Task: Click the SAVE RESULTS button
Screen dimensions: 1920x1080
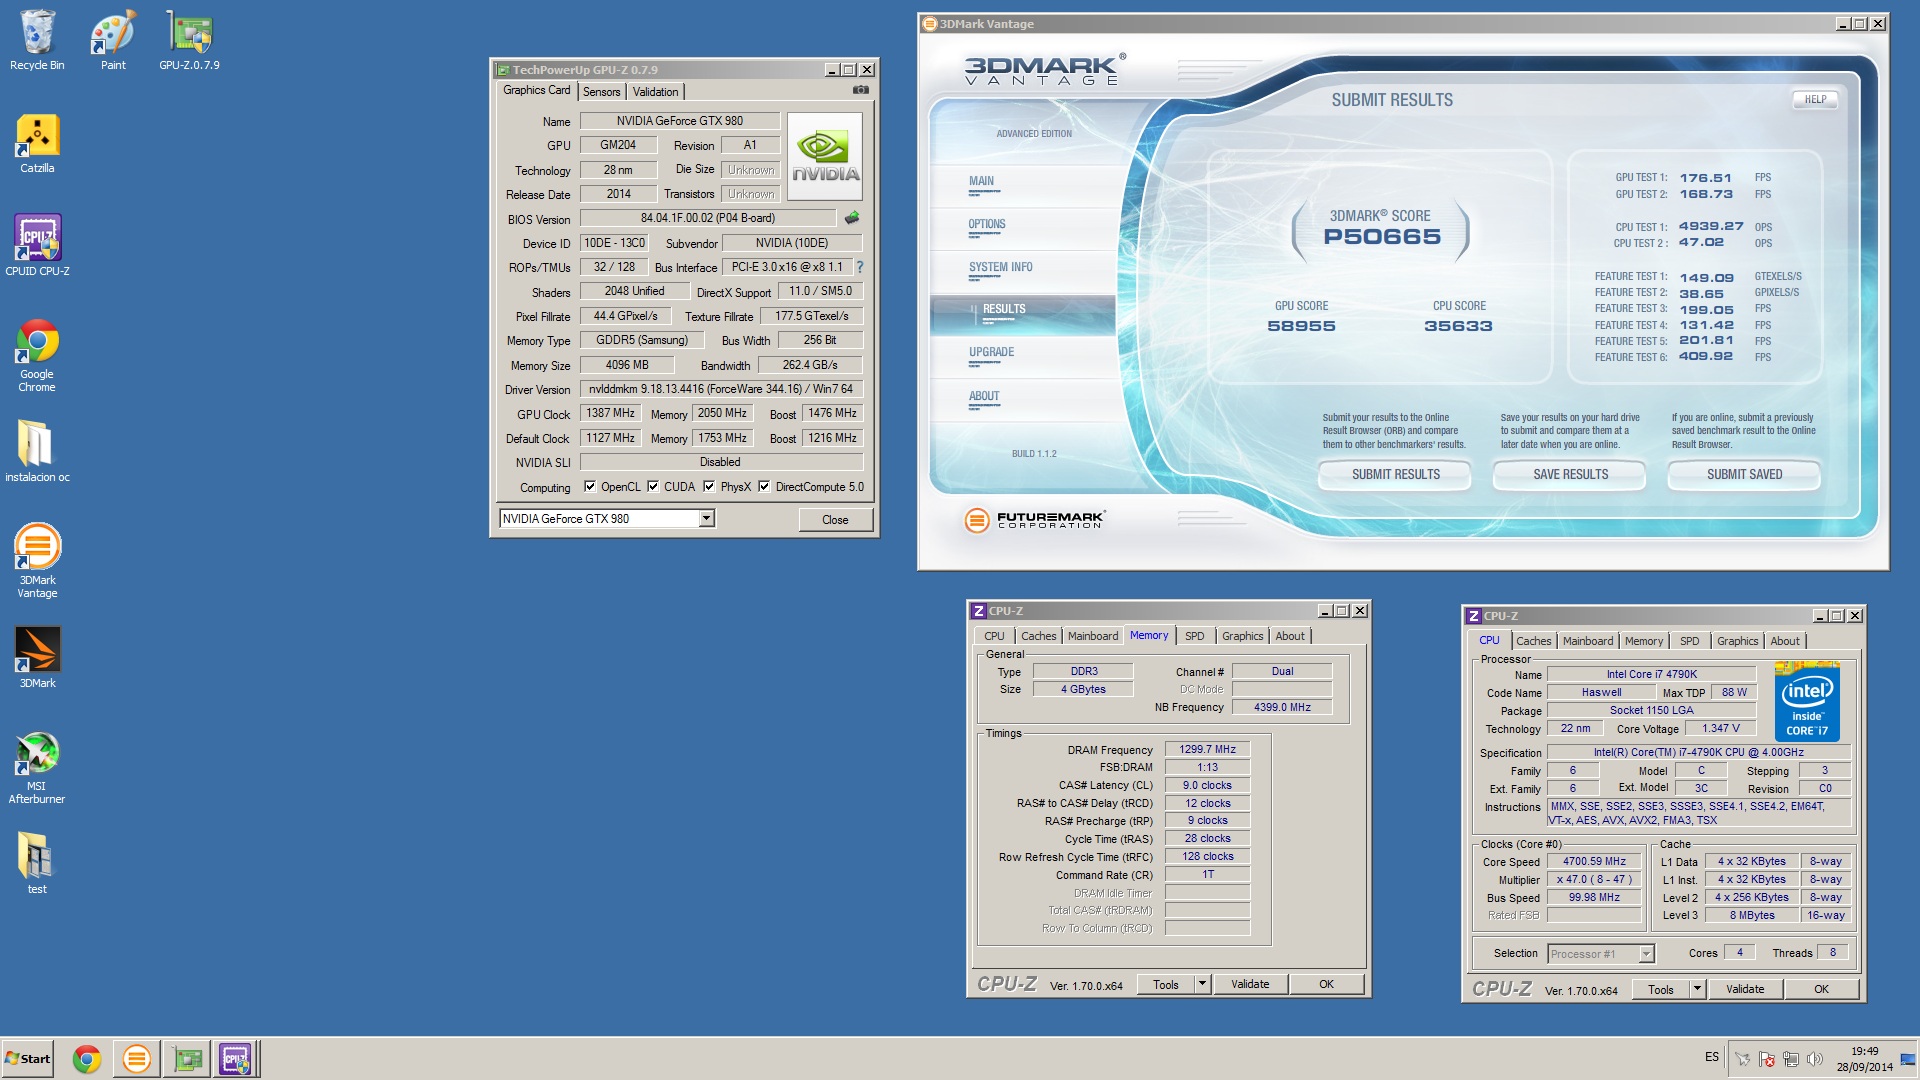Action: click(1571, 475)
